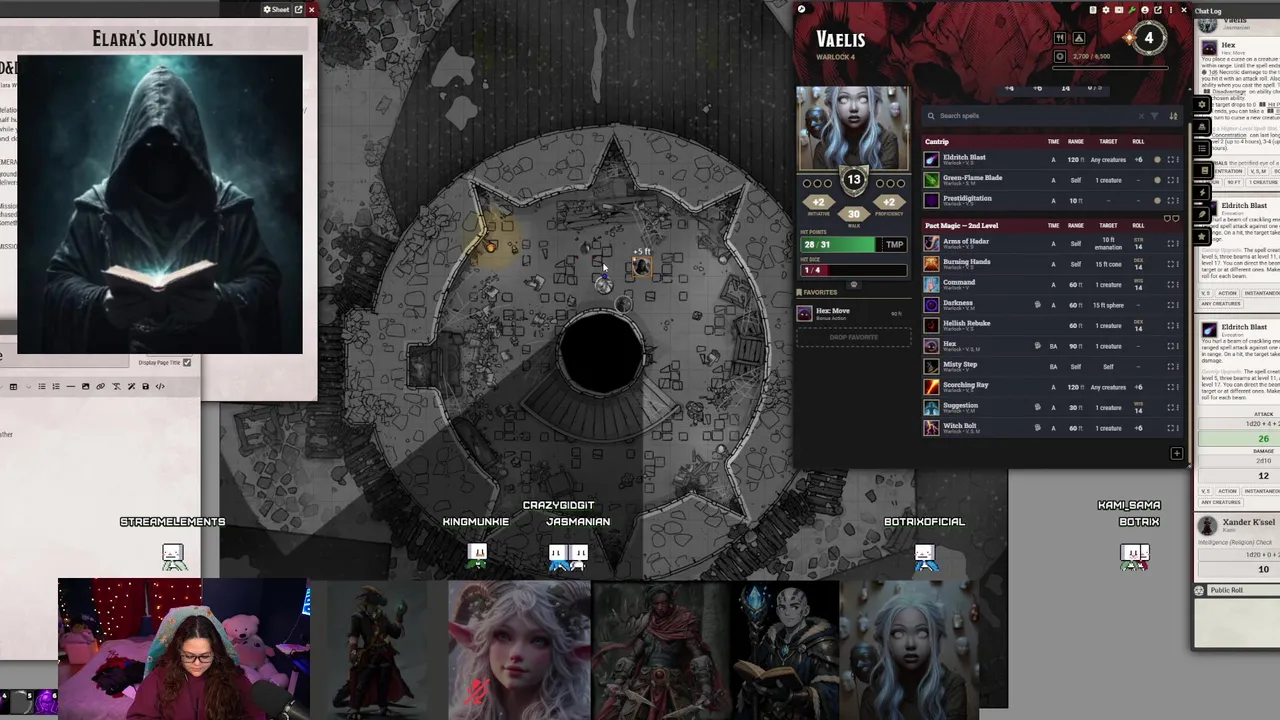
Task: Expand the Misty Step row details
Action: 1170,367
